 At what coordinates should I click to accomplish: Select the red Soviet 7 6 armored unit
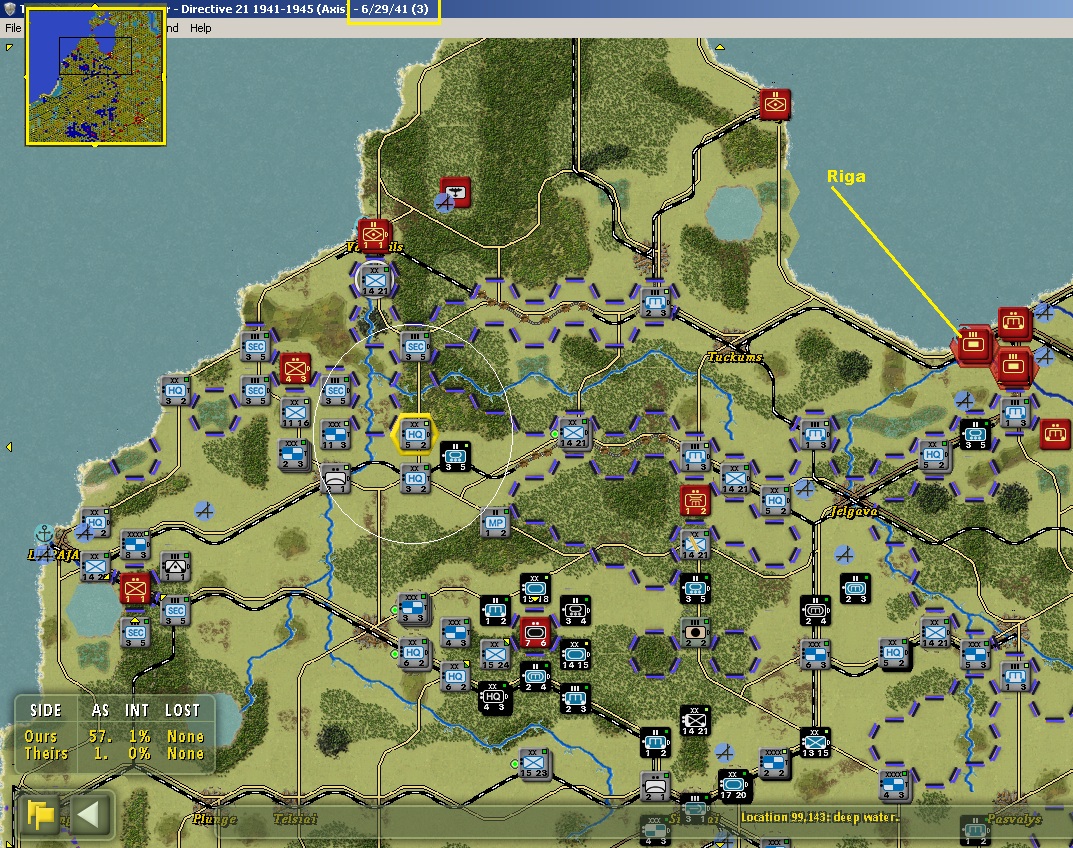pos(535,632)
